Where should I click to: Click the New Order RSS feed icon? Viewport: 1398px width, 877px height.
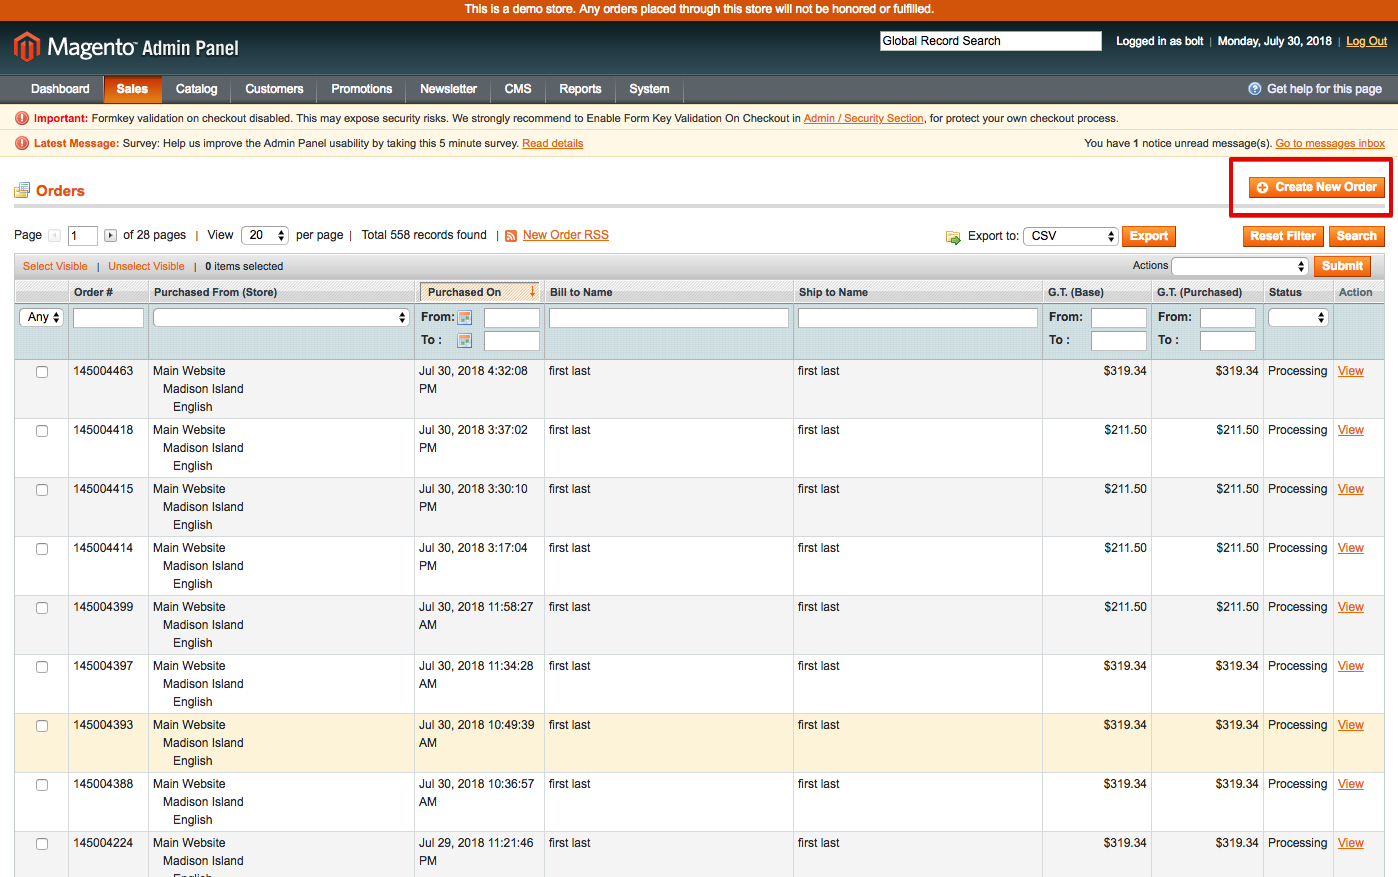(511, 236)
